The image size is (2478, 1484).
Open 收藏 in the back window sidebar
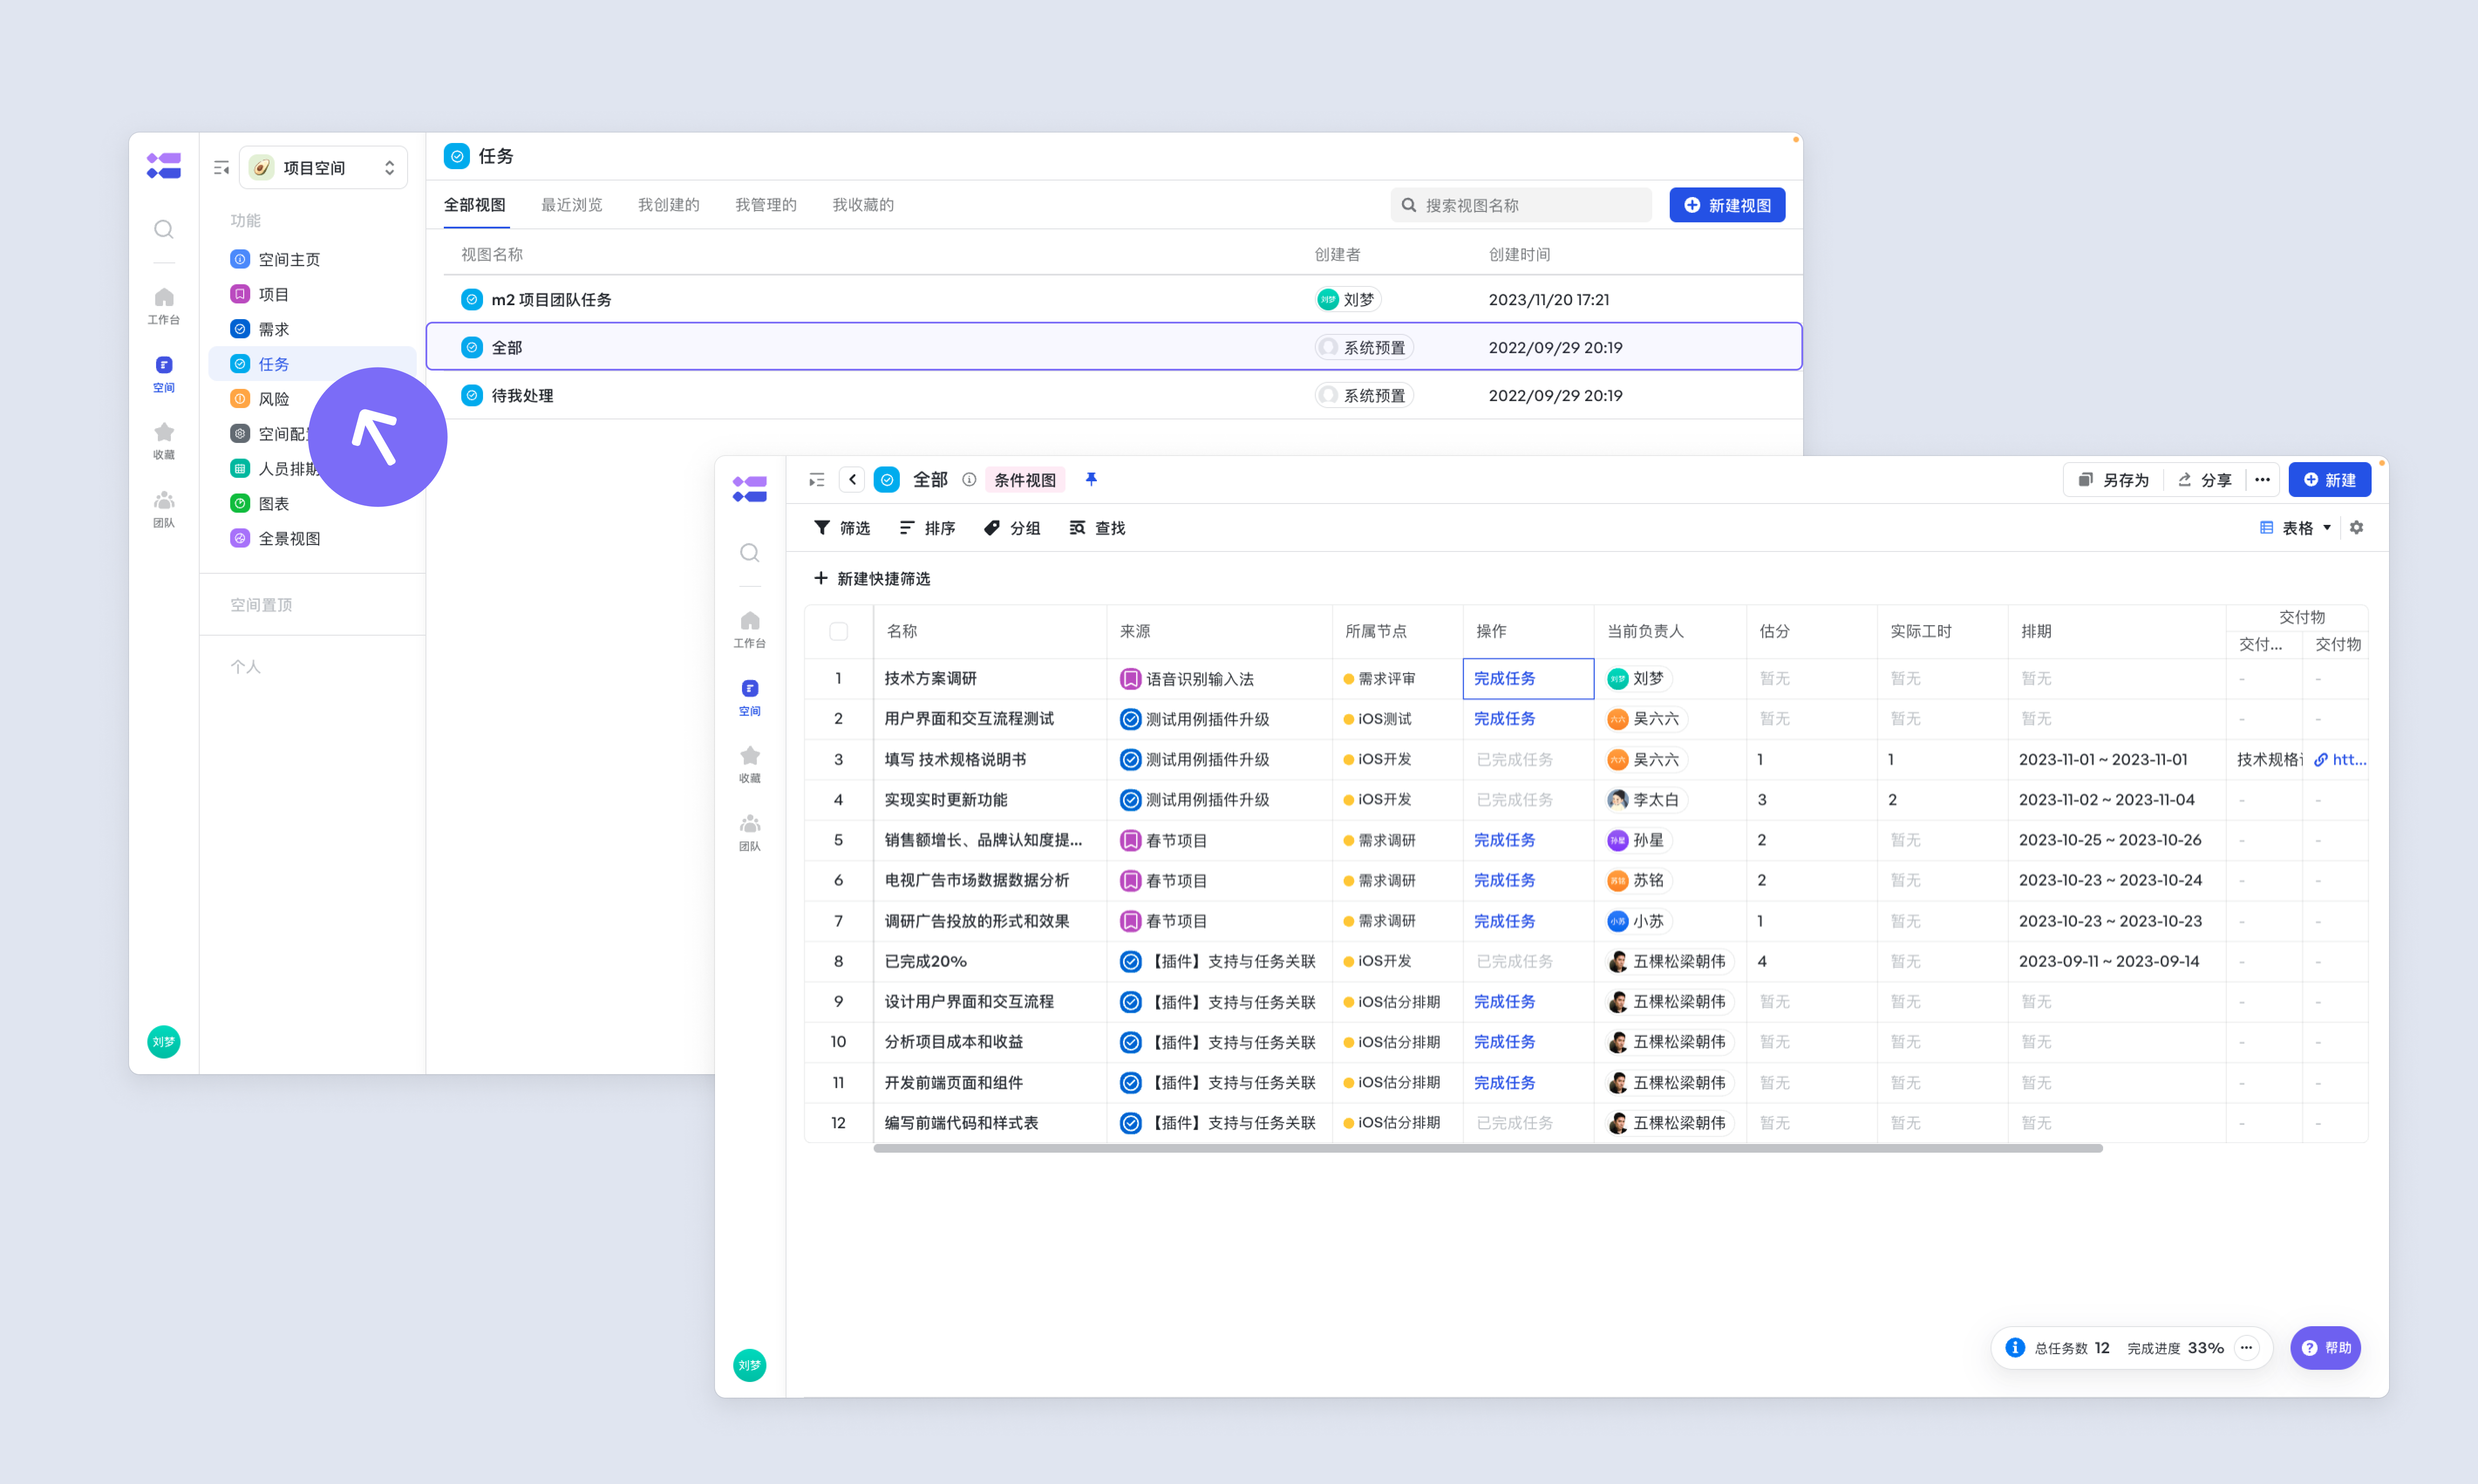pyautogui.click(x=164, y=441)
